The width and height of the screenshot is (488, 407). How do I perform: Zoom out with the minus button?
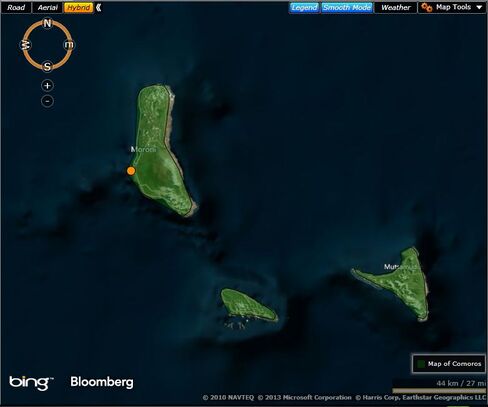click(x=47, y=101)
